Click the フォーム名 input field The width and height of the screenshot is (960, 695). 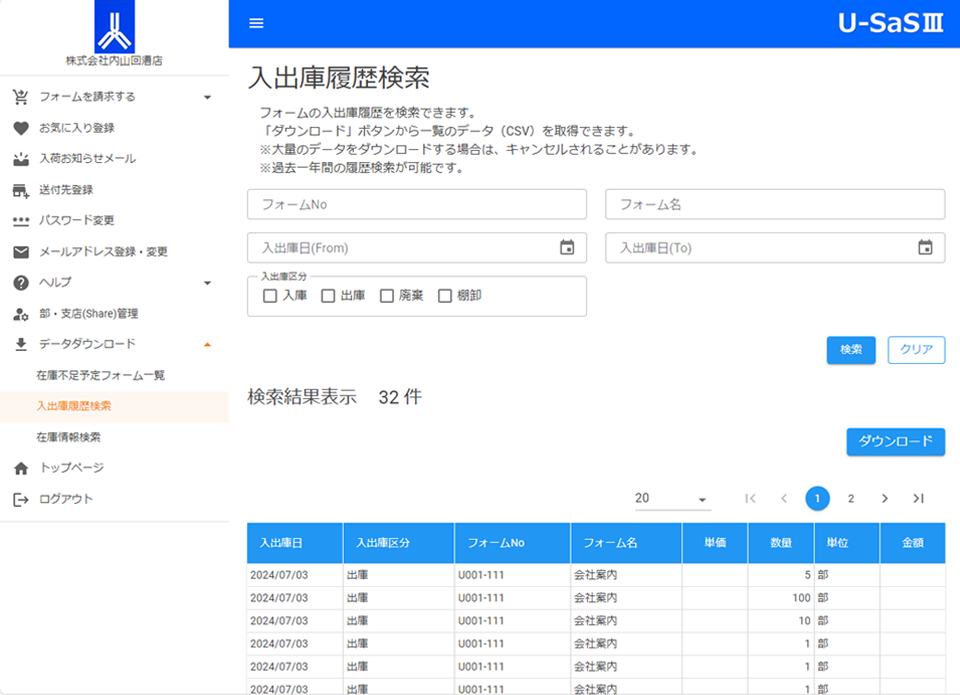(775, 205)
